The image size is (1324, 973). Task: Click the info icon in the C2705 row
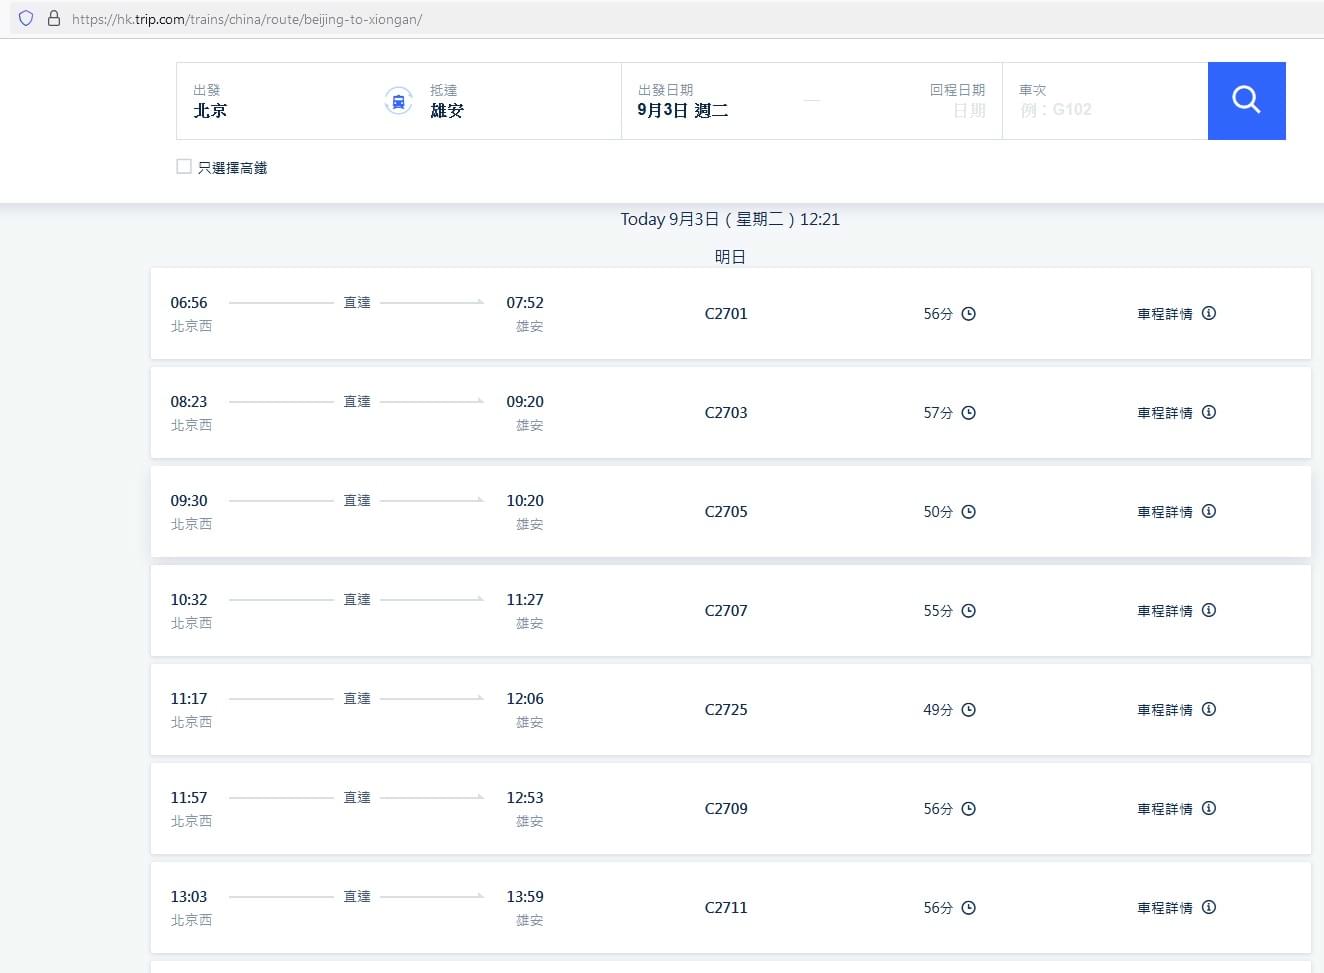(1209, 511)
